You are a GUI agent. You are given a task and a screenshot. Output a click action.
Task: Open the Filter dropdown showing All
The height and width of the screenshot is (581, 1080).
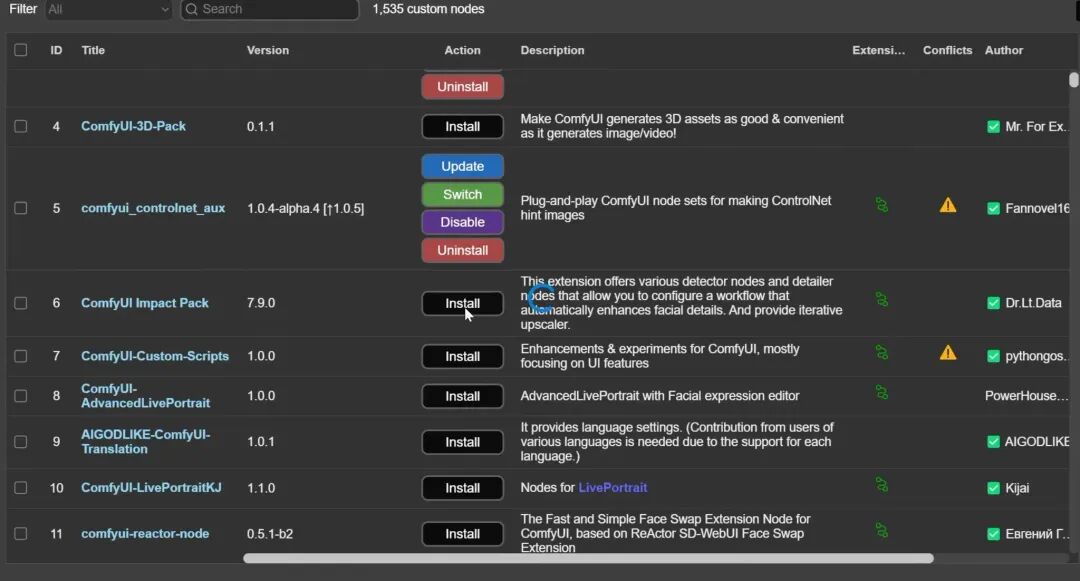pos(108,9)
